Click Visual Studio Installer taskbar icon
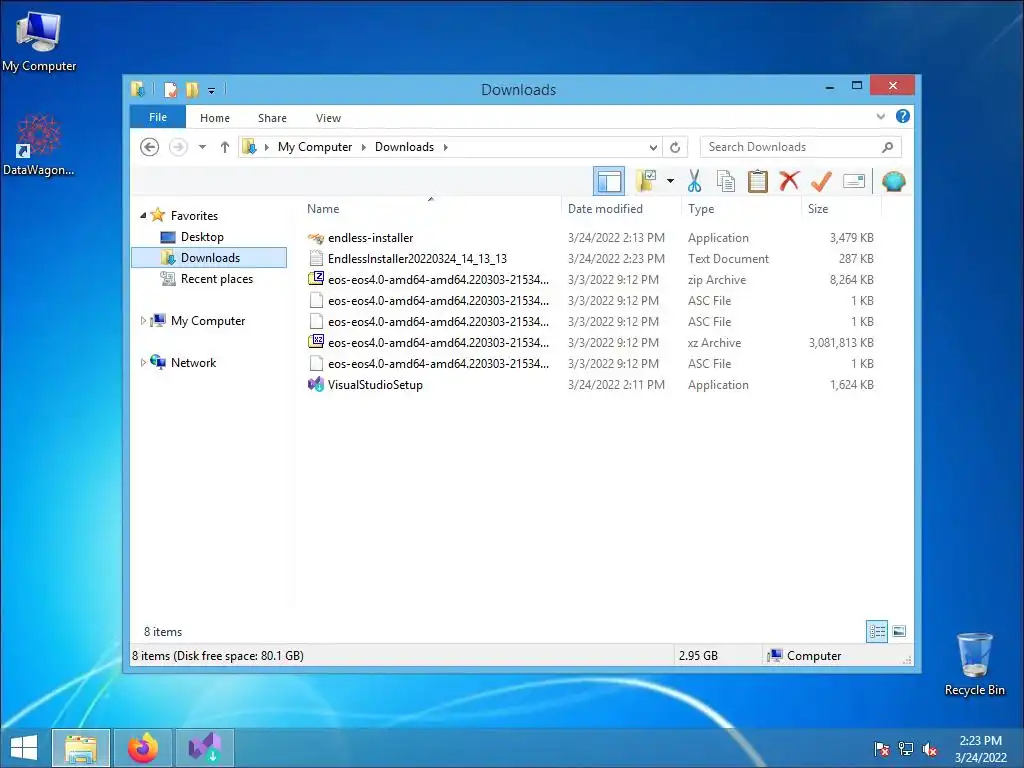 click(x=205, y=748)
